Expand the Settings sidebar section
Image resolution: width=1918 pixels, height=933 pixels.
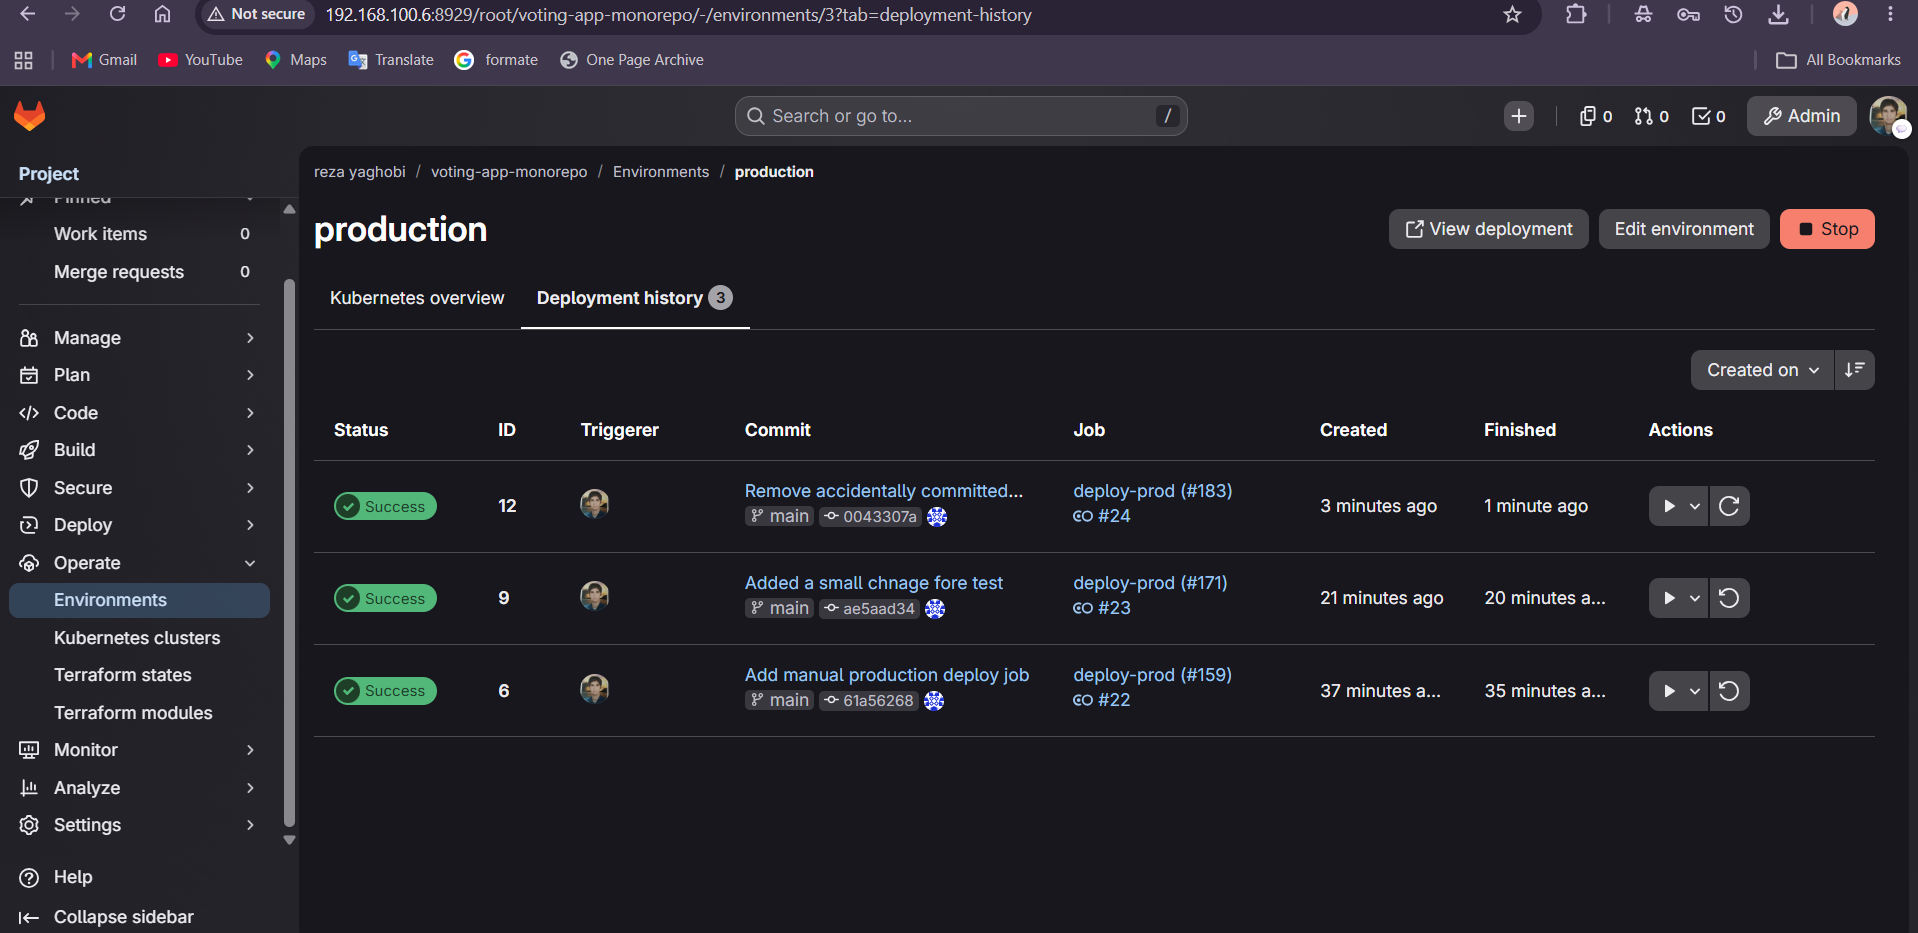(x=139, y=825)
